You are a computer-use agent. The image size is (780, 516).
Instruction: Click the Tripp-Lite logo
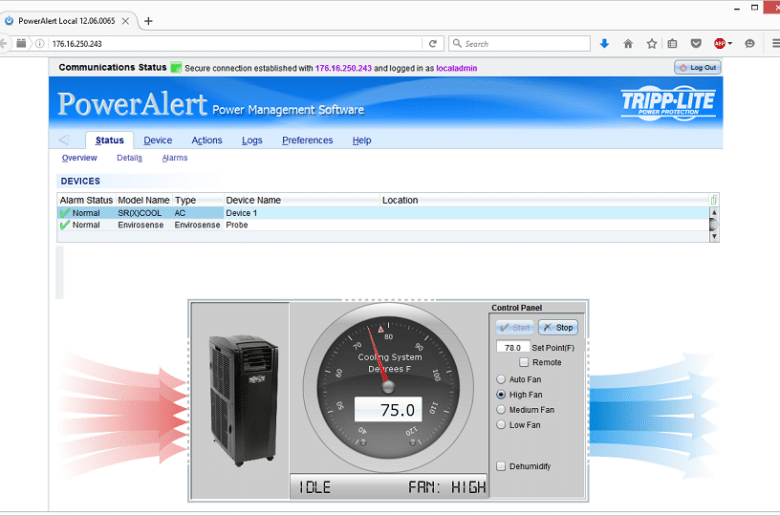[x=668, y=103]
